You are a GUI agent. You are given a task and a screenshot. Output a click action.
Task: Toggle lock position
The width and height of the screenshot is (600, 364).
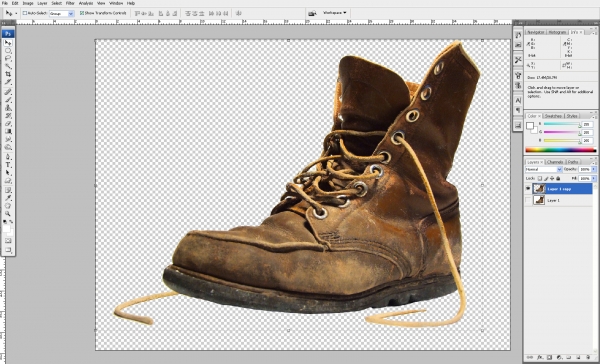tap(552, 178)
